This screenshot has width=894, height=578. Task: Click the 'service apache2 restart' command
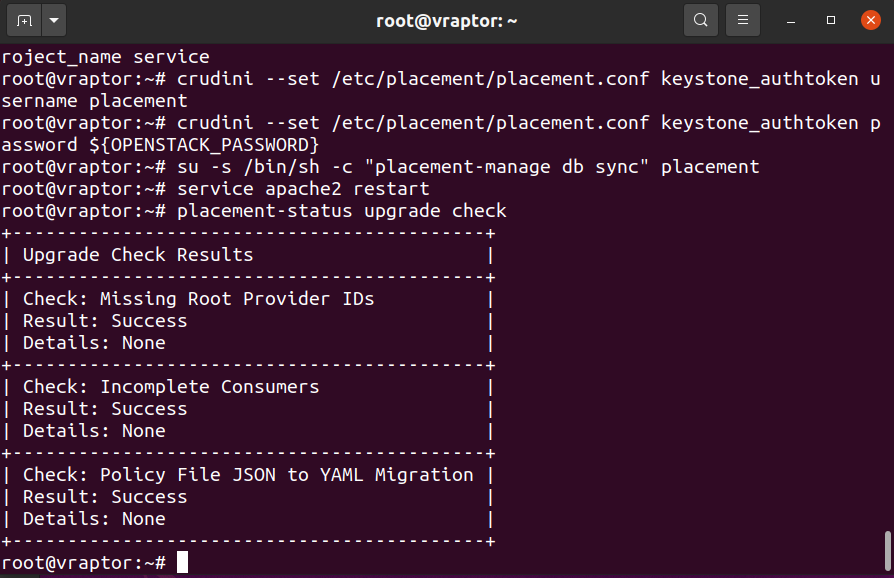(303, 189)
